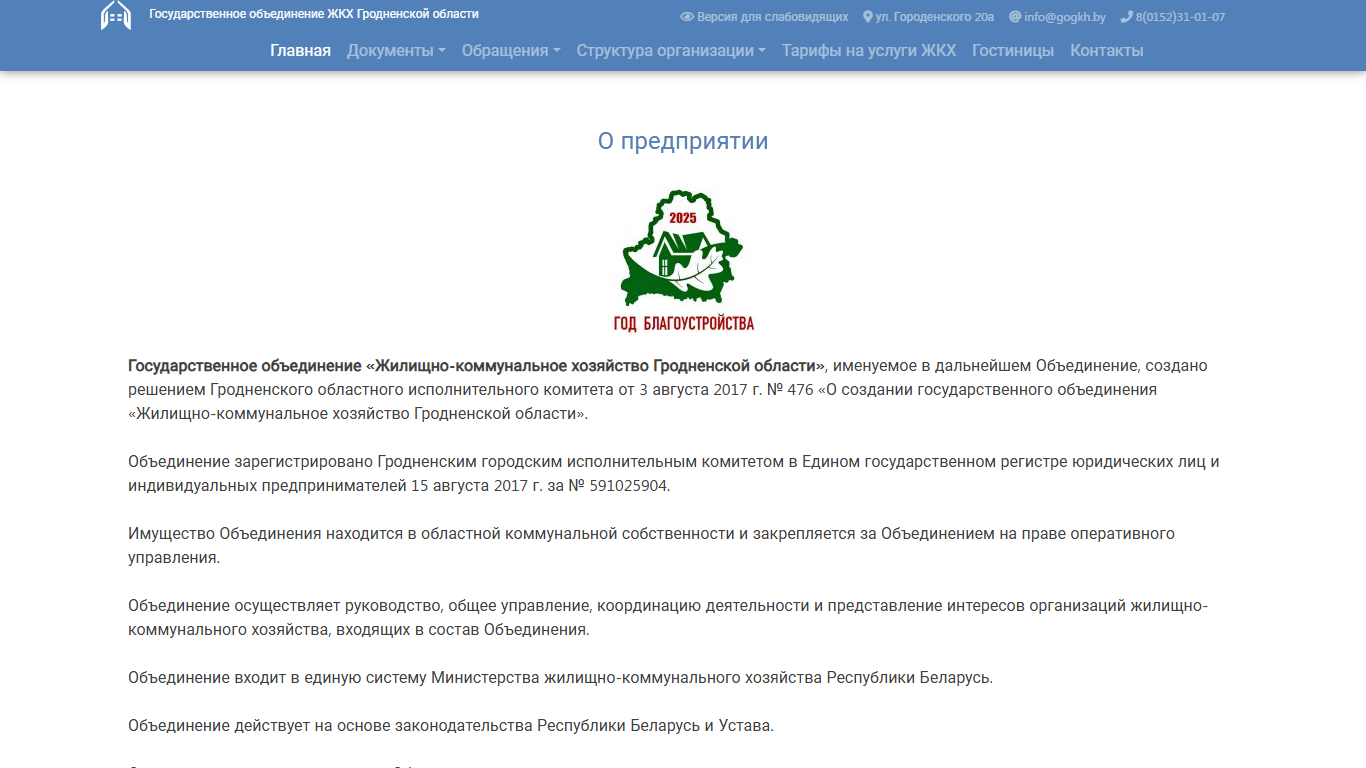Expand the 'Обращения' dropdown menu
The image size is (1366, 768).
click(511, 51)
